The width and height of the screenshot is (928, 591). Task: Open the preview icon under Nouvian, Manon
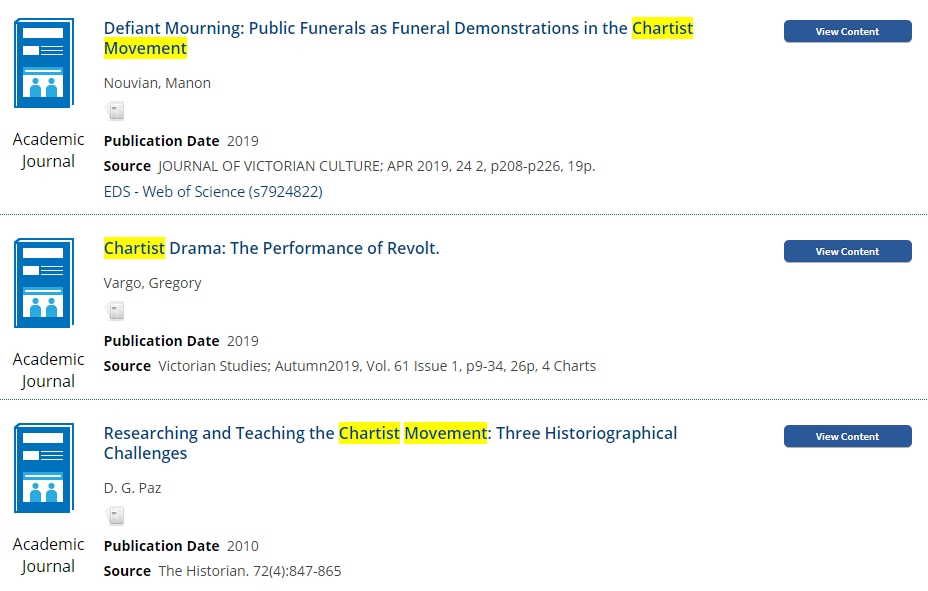click(x=115, y=111)
